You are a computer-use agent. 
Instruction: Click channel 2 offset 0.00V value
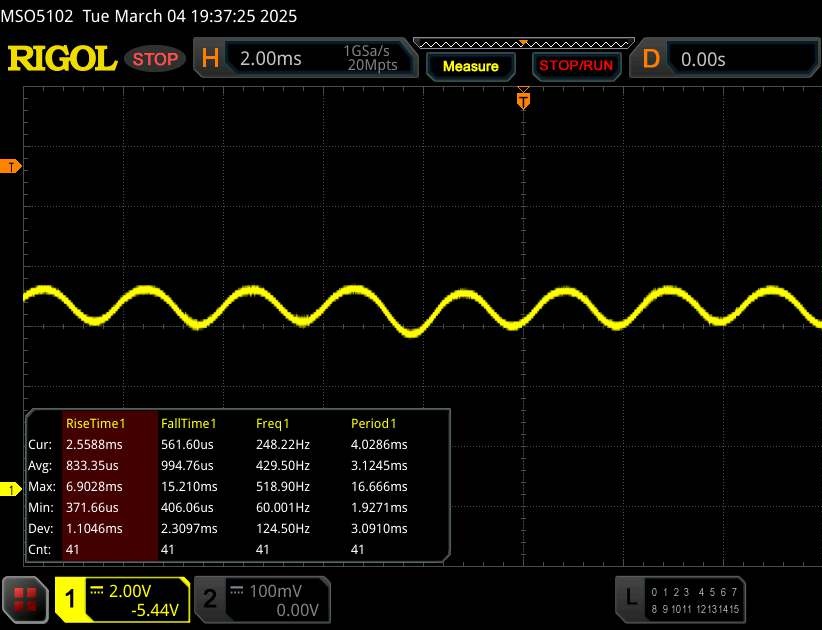[297, 610]
